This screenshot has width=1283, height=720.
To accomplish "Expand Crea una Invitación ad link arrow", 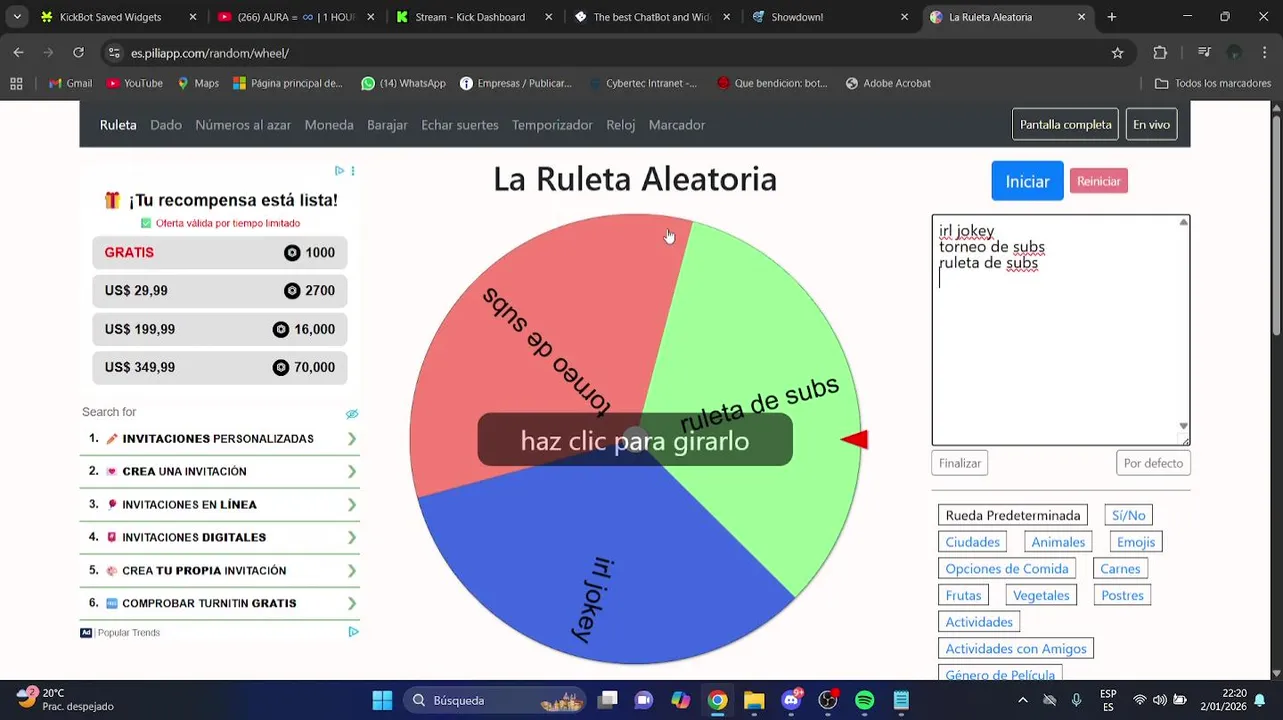I will pyautogui.click(x=352, y=472).
